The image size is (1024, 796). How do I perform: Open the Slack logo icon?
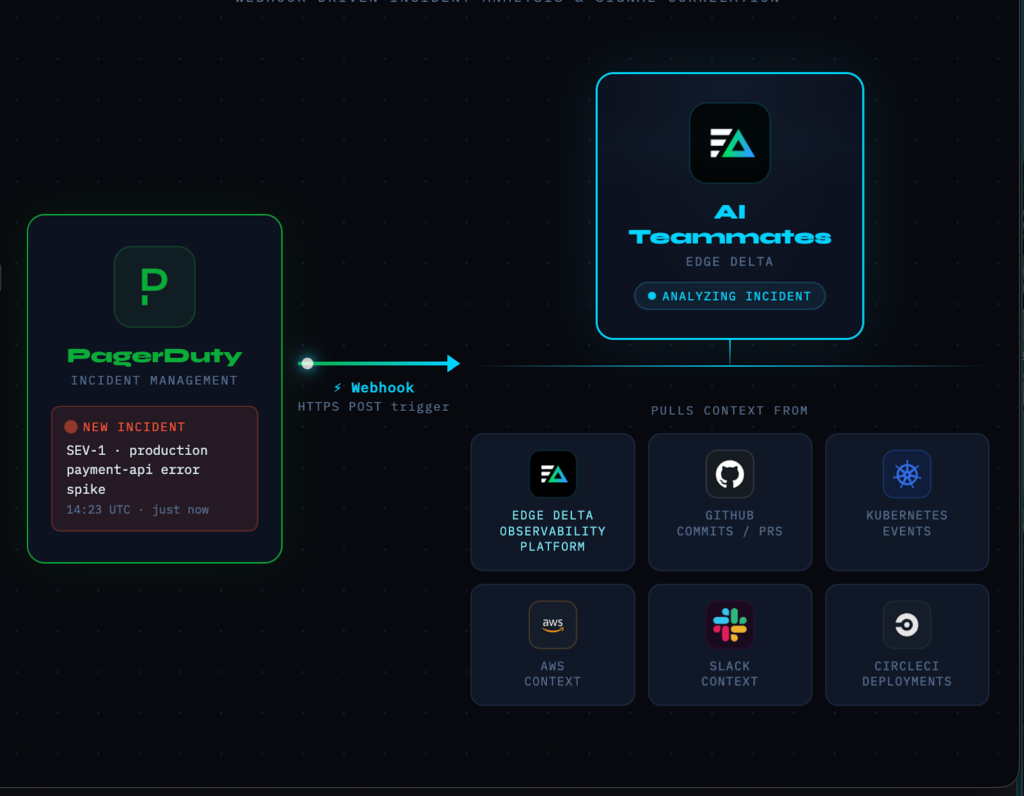729,625
